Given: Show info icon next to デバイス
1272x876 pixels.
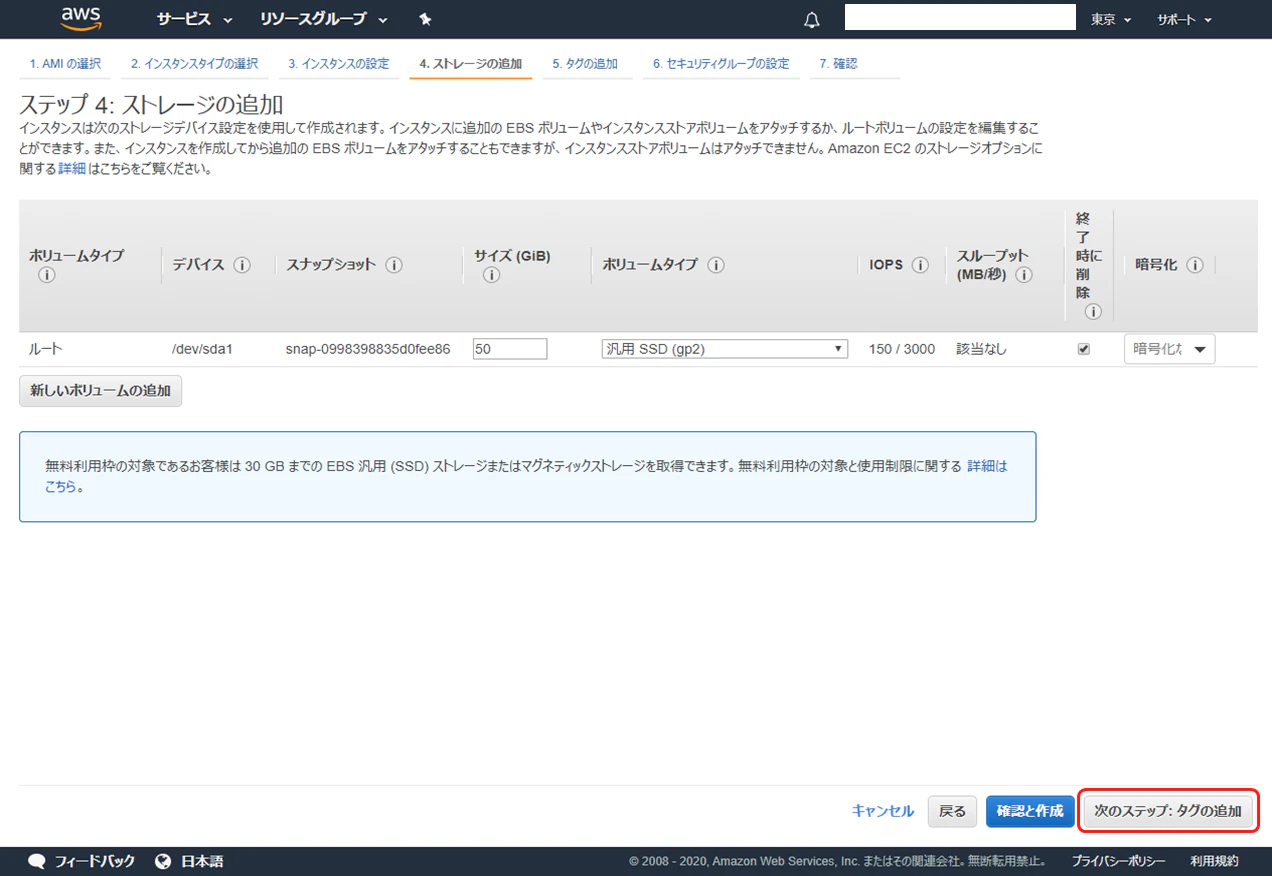Looking at the screenshot, I should point(241,265).
